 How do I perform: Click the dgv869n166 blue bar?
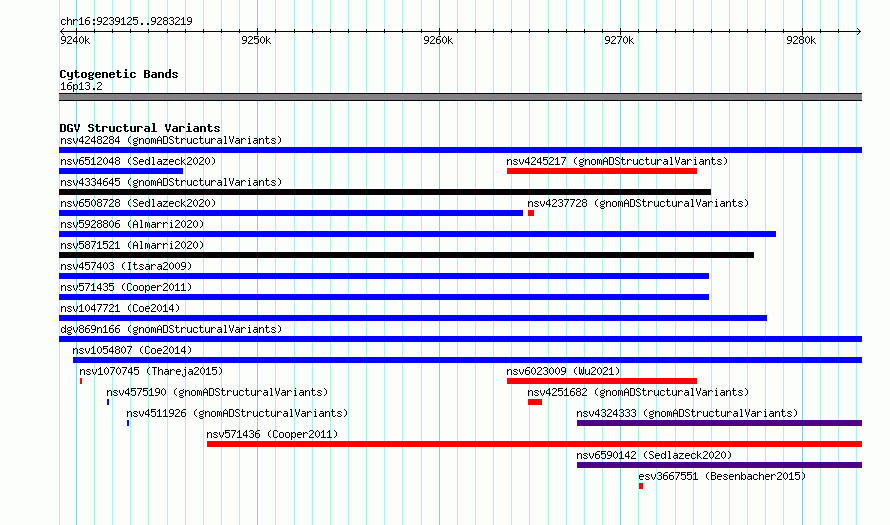[x=460, y=339]
